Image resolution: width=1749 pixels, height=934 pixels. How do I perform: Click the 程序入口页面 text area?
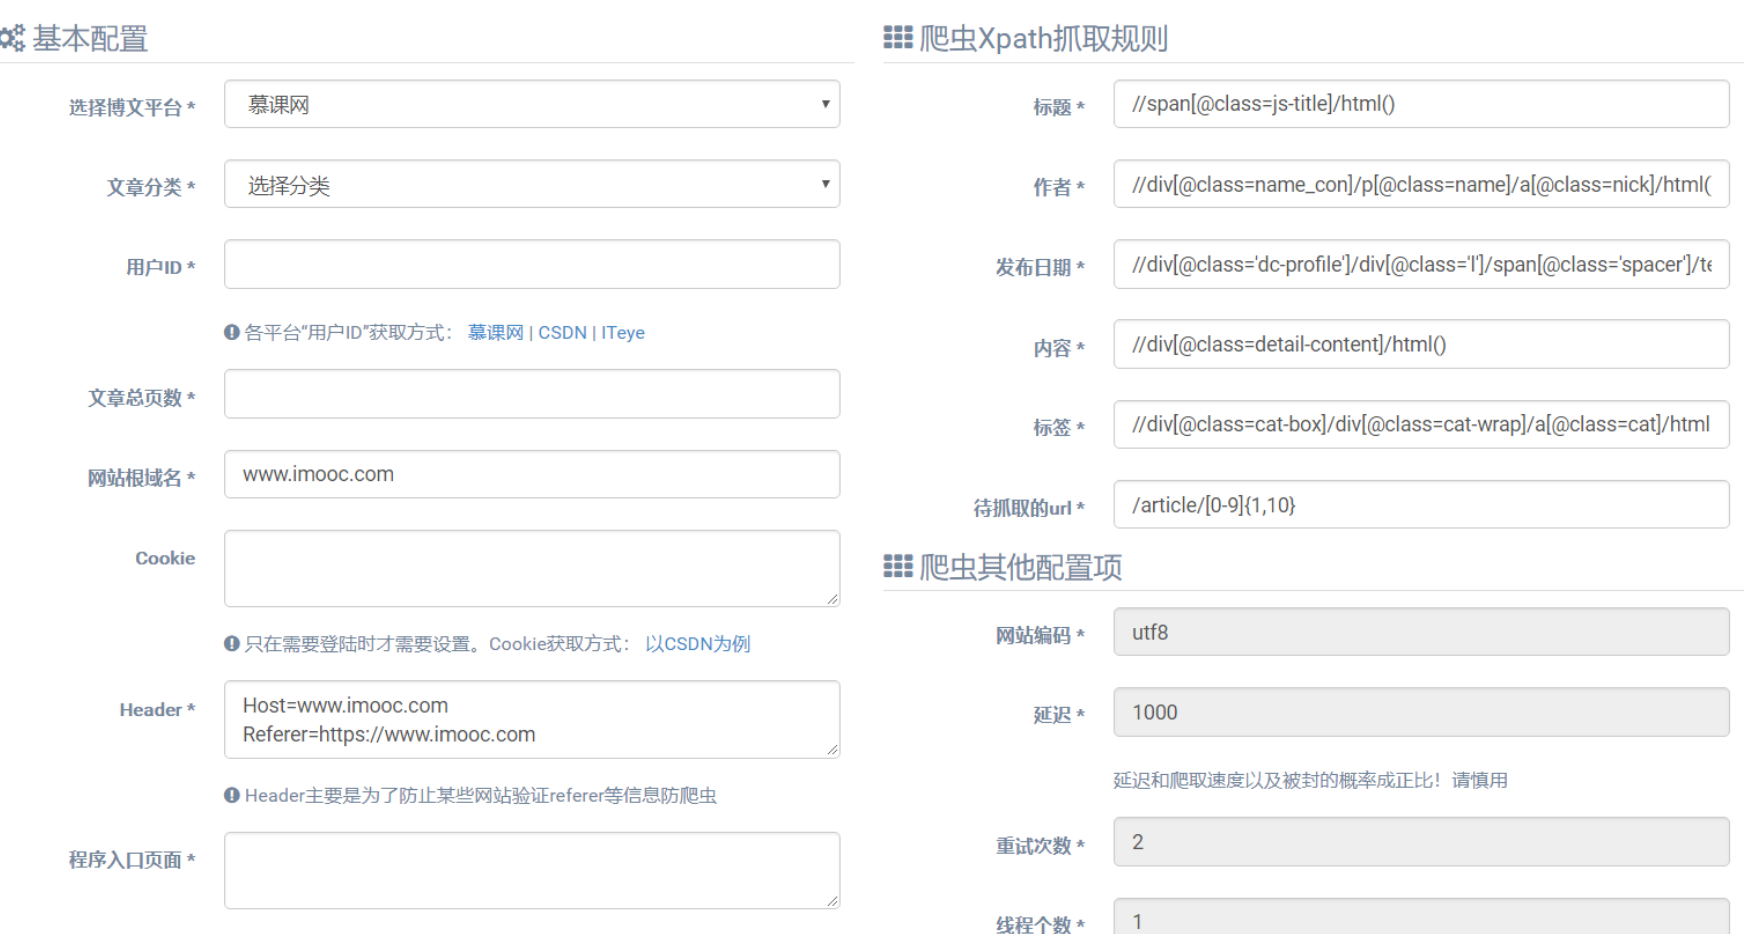[x=531, y=869]
